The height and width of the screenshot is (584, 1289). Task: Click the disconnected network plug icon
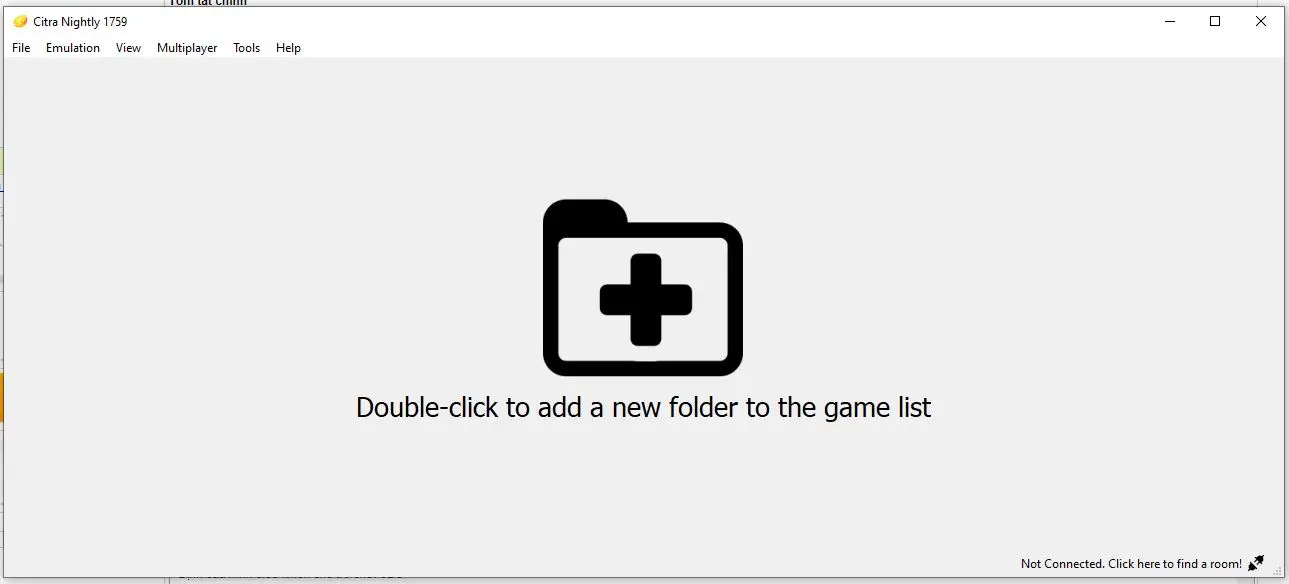1257,563
